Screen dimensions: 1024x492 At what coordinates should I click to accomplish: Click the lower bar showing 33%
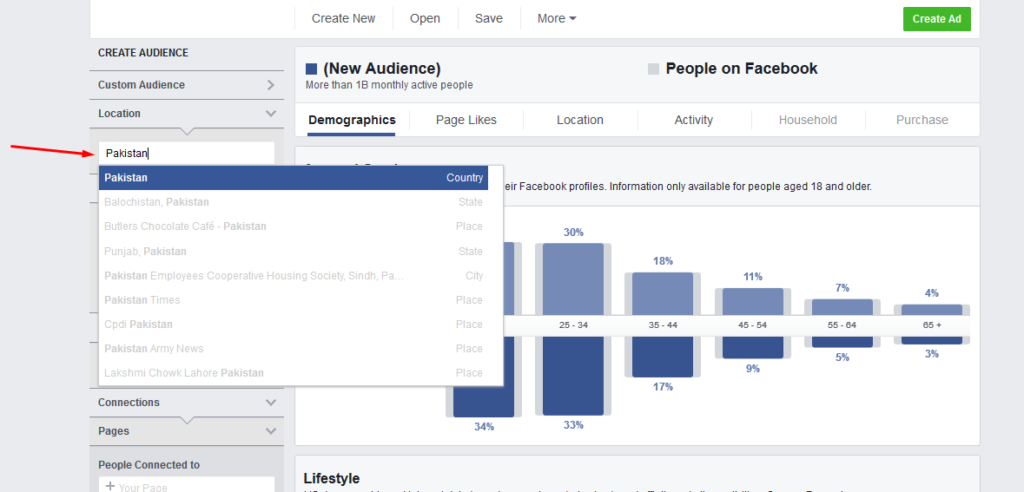point(573,374)
